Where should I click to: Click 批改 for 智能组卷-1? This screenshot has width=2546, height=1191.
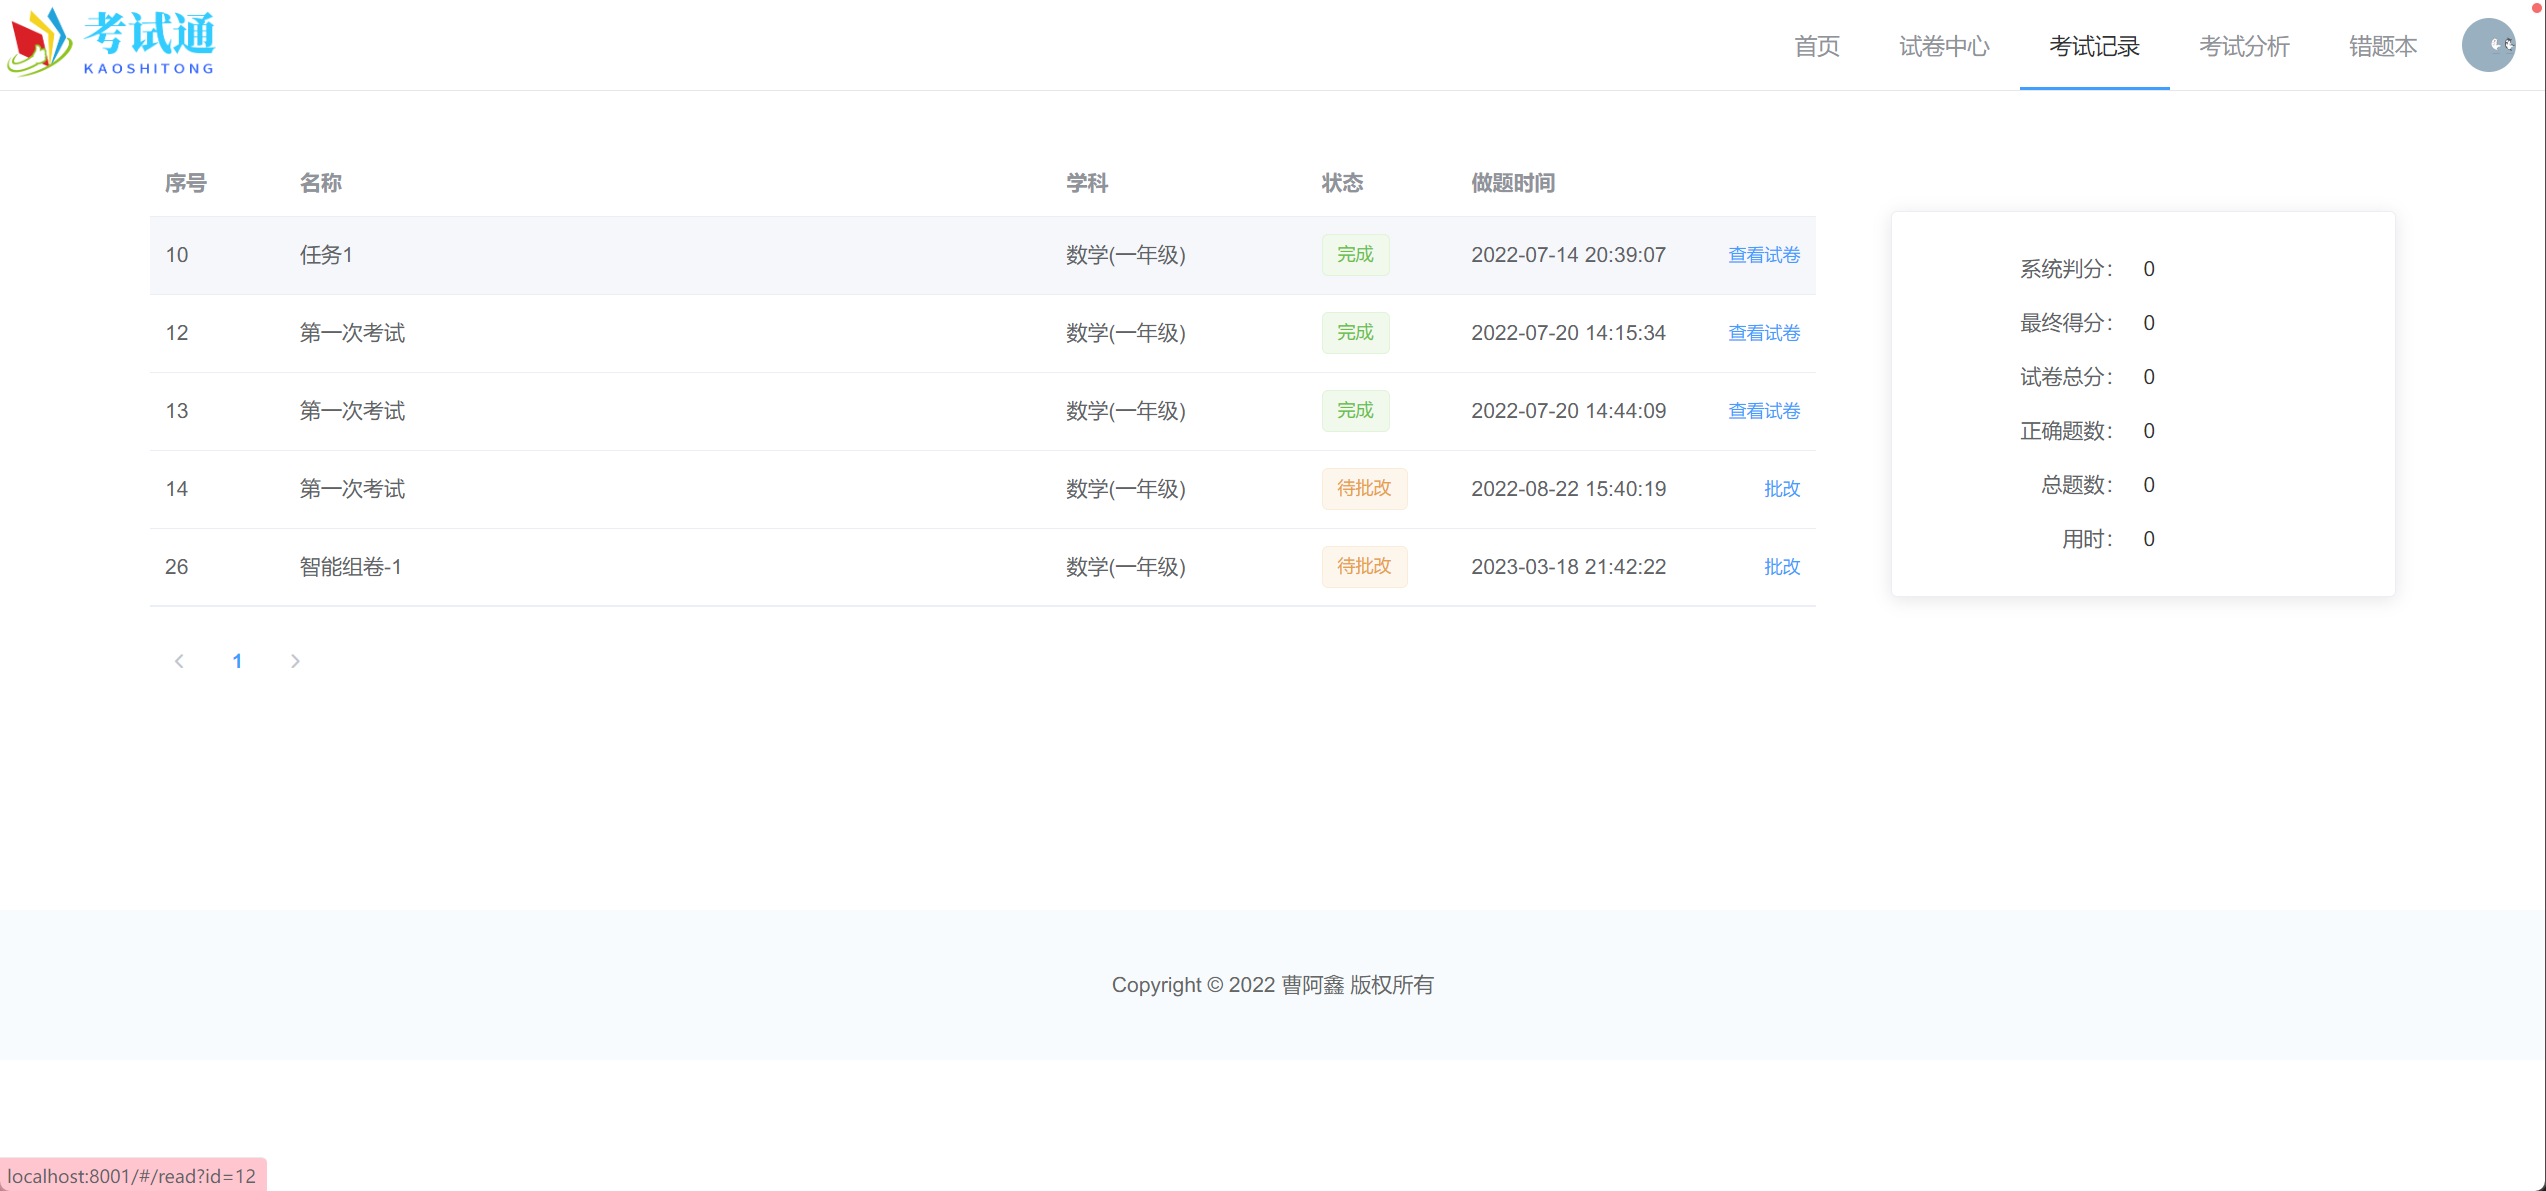1781,566
